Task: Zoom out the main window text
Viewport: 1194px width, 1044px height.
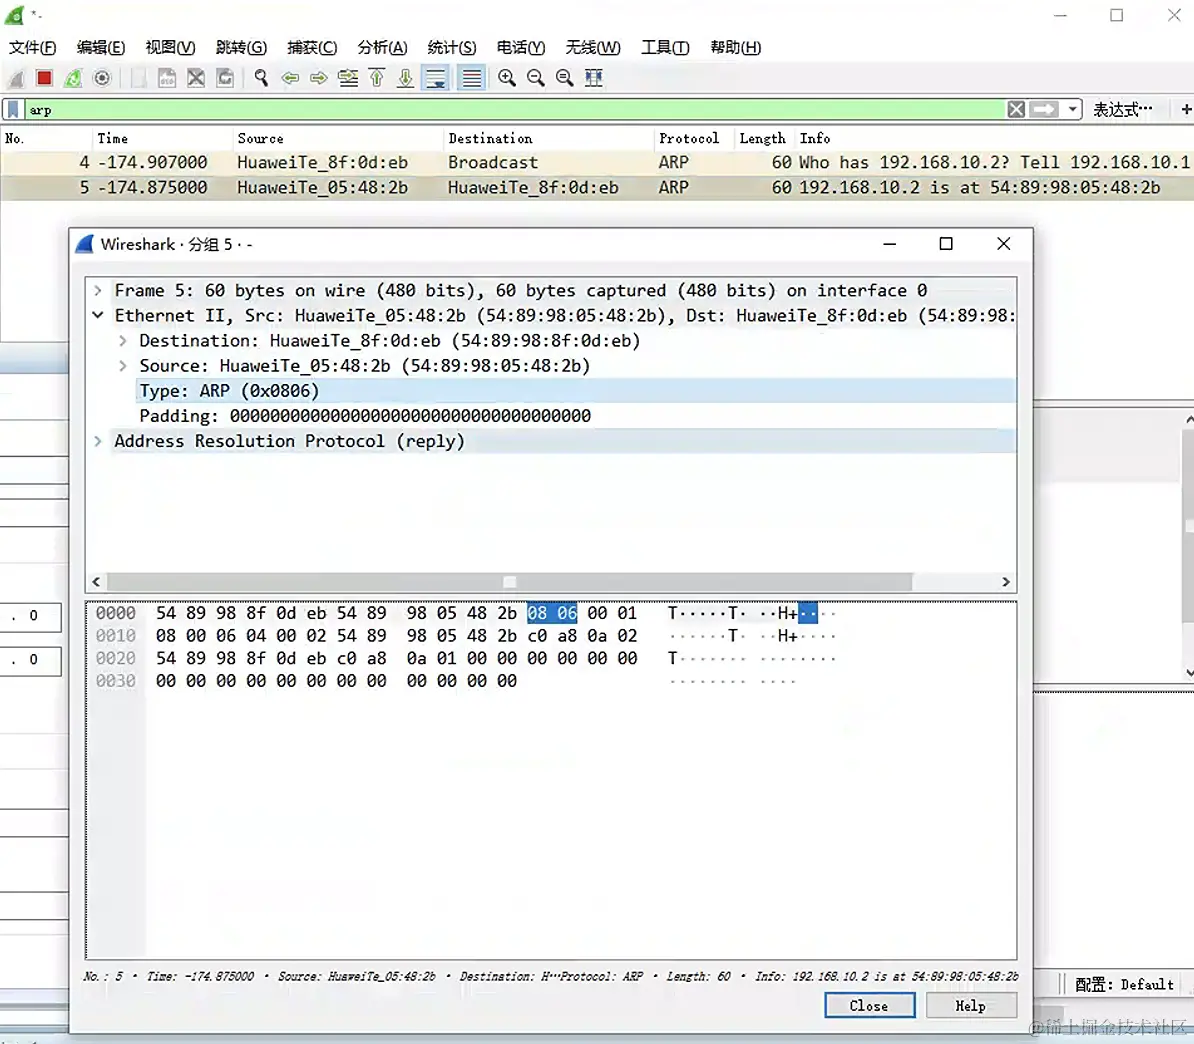Action: tap(535, 78)
